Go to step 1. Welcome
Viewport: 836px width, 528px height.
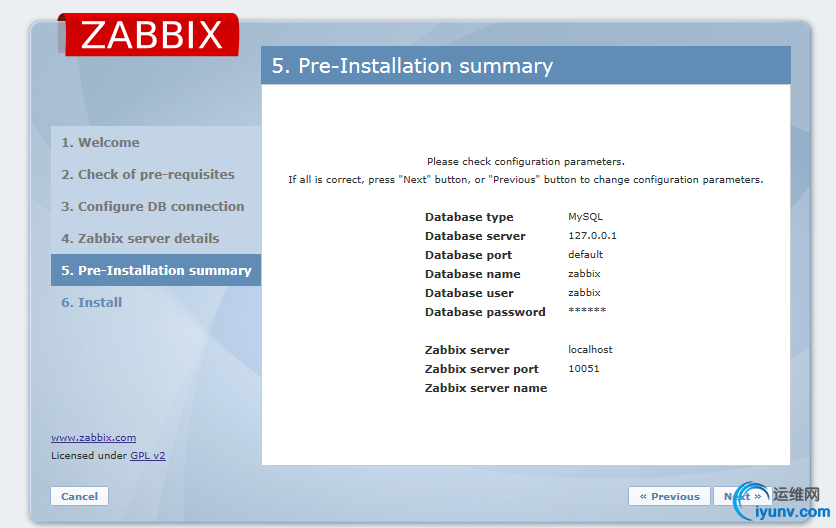(100, 142)
